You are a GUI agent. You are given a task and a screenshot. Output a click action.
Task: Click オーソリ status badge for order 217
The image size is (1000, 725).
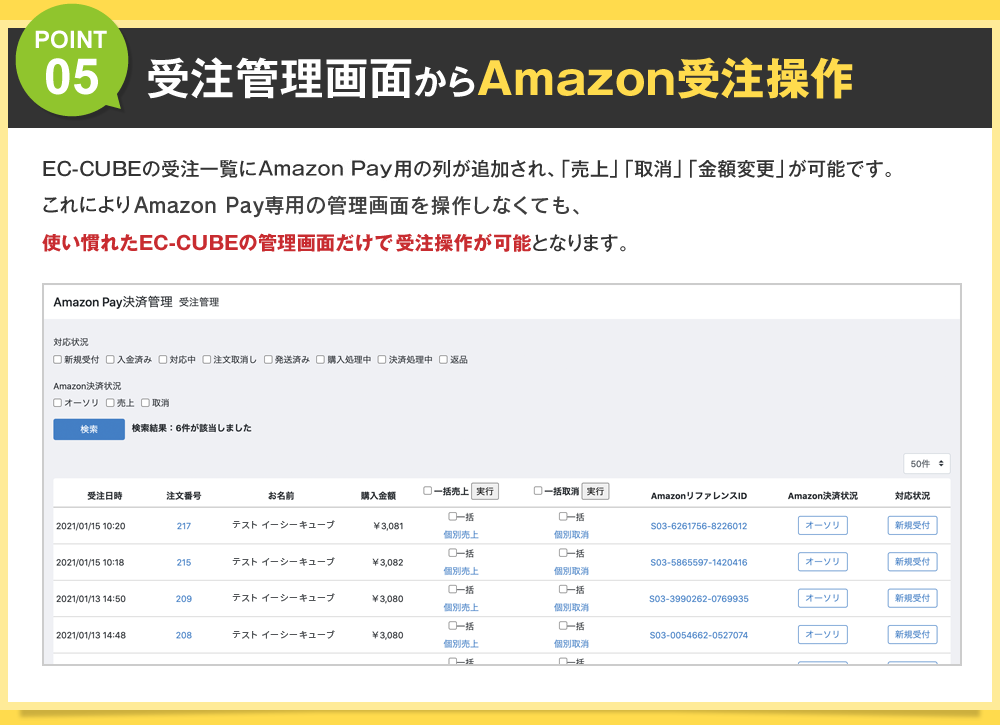click(823, 525)
